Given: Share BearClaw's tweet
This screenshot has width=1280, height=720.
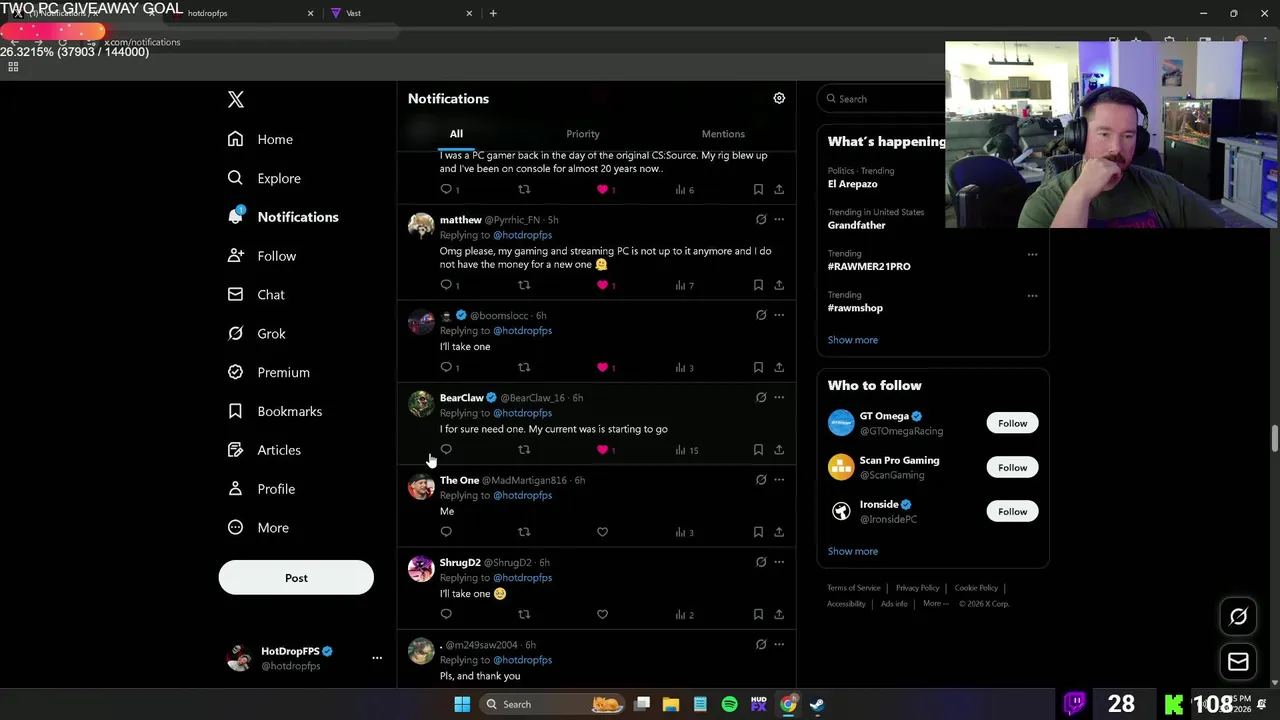Looking at the screenshot, I should (779, 450).
